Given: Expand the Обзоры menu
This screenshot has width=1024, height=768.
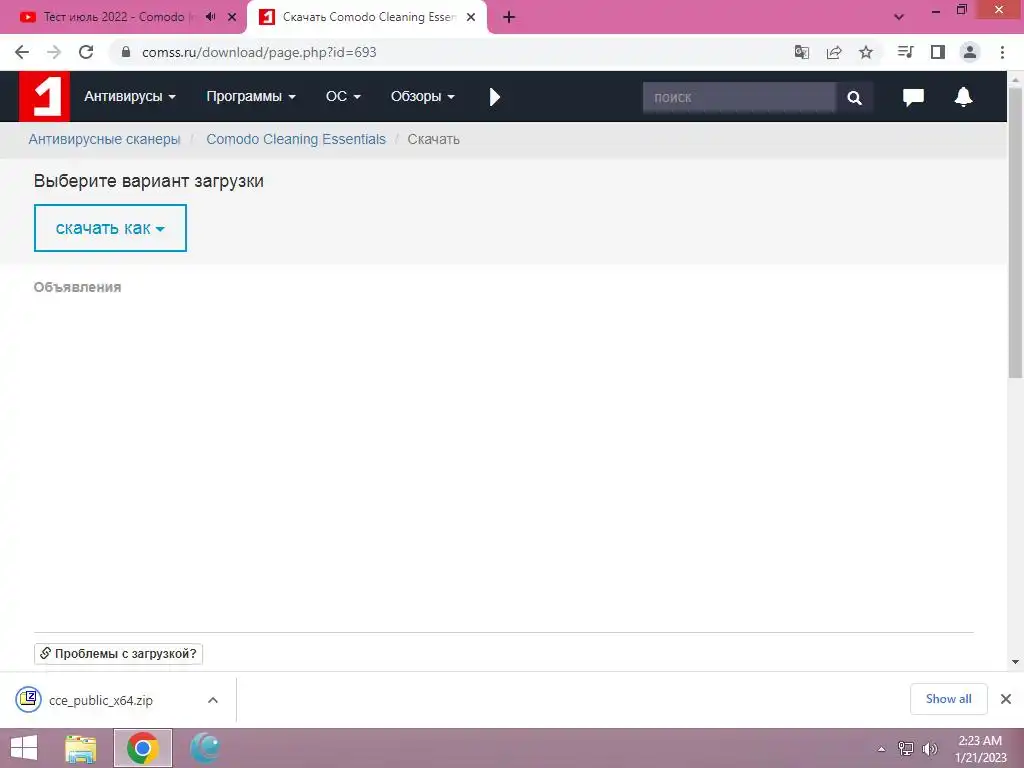Looking at the screenshot, I should tap(422, 97).
